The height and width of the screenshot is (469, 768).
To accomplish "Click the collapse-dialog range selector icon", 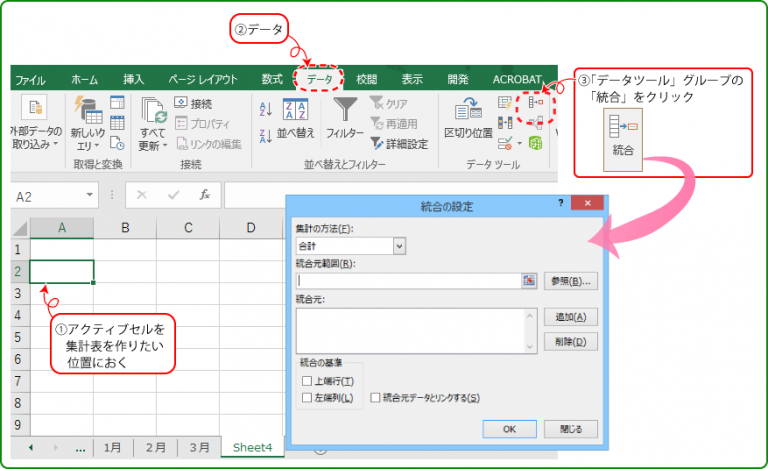I will 529,281.
